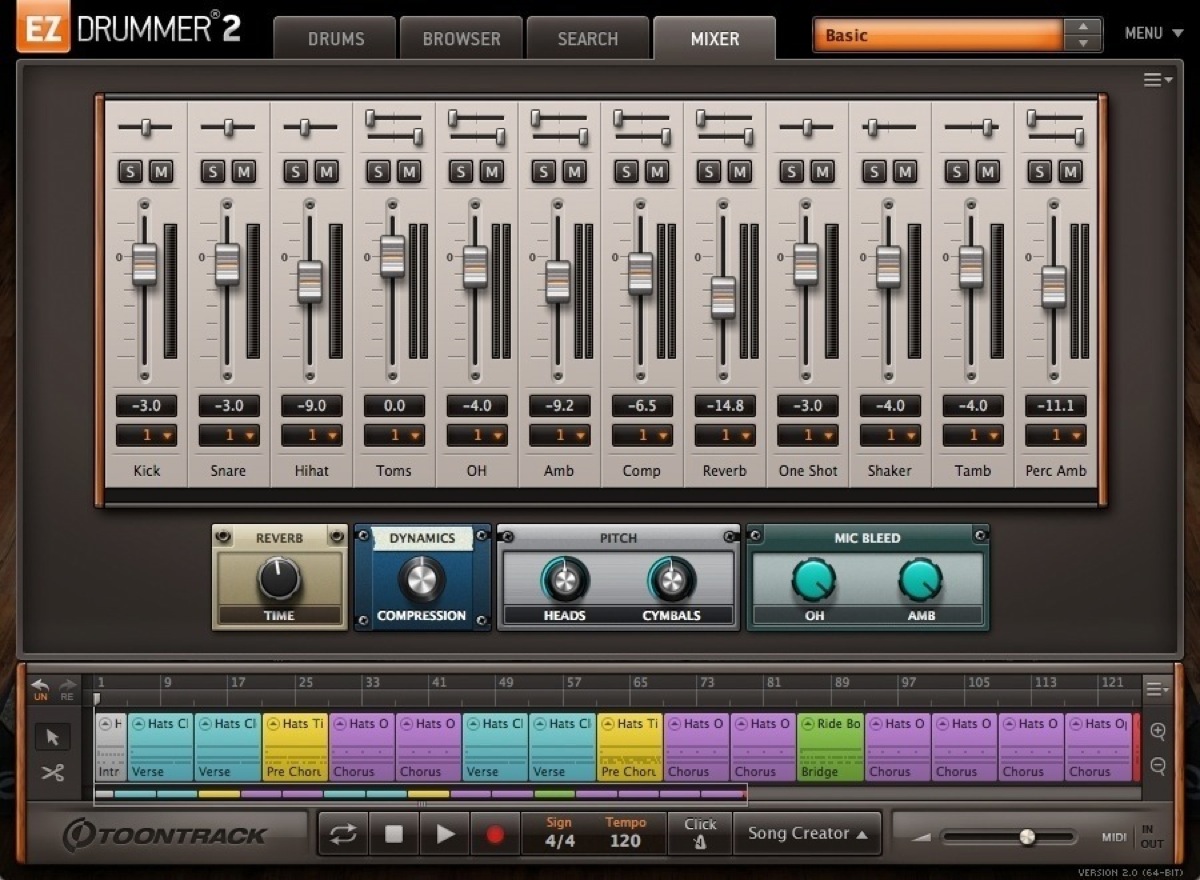Start recording with the red record button
Image resolution: width=1200 pixels, height=880 pixels.
[495, 834]
